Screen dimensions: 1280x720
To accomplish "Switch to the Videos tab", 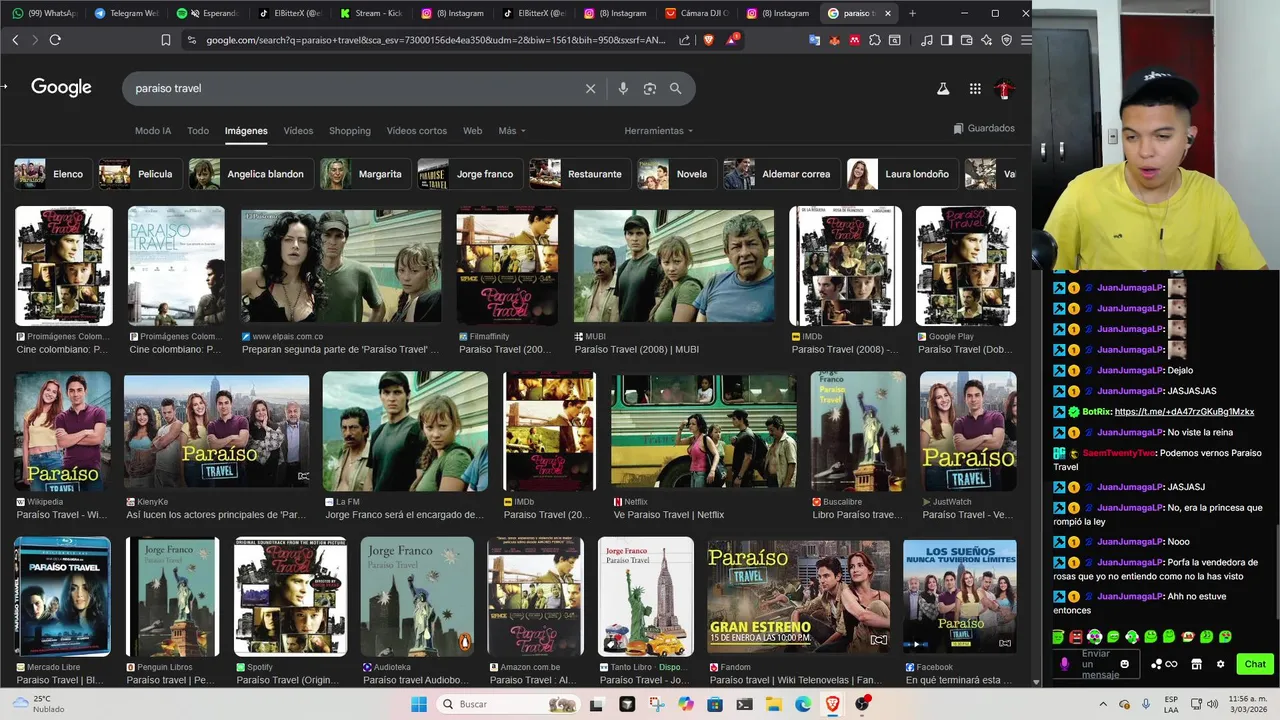I will 298,131.
